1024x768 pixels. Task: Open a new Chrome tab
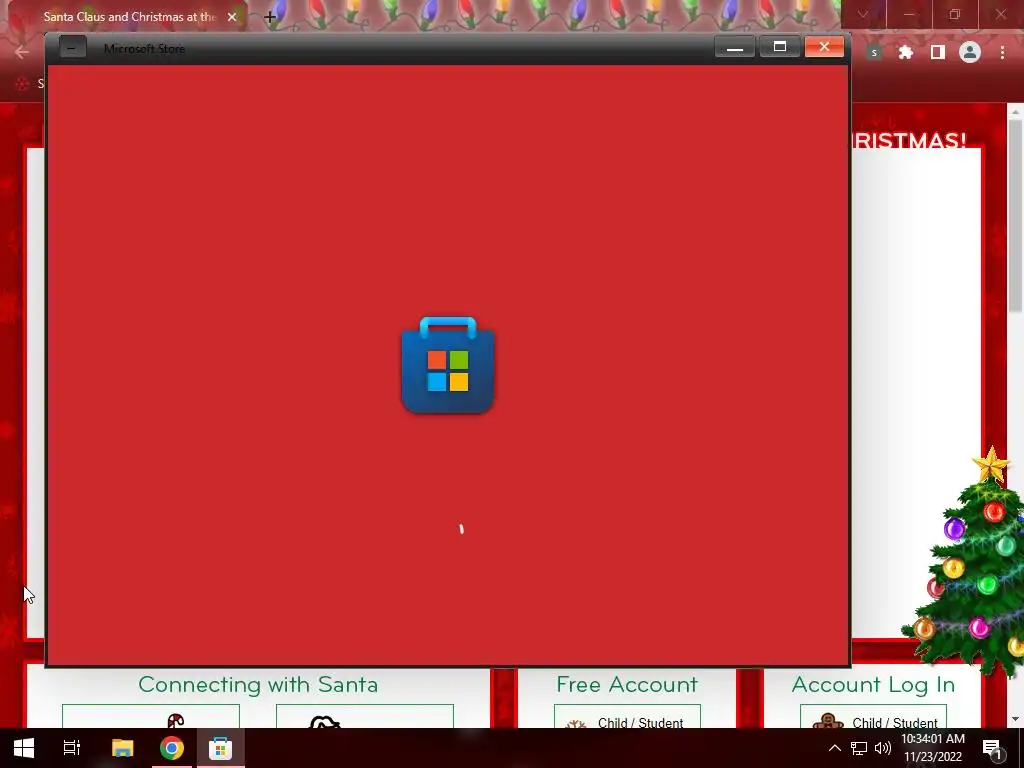pyautogui.click(x=270, y=18)
